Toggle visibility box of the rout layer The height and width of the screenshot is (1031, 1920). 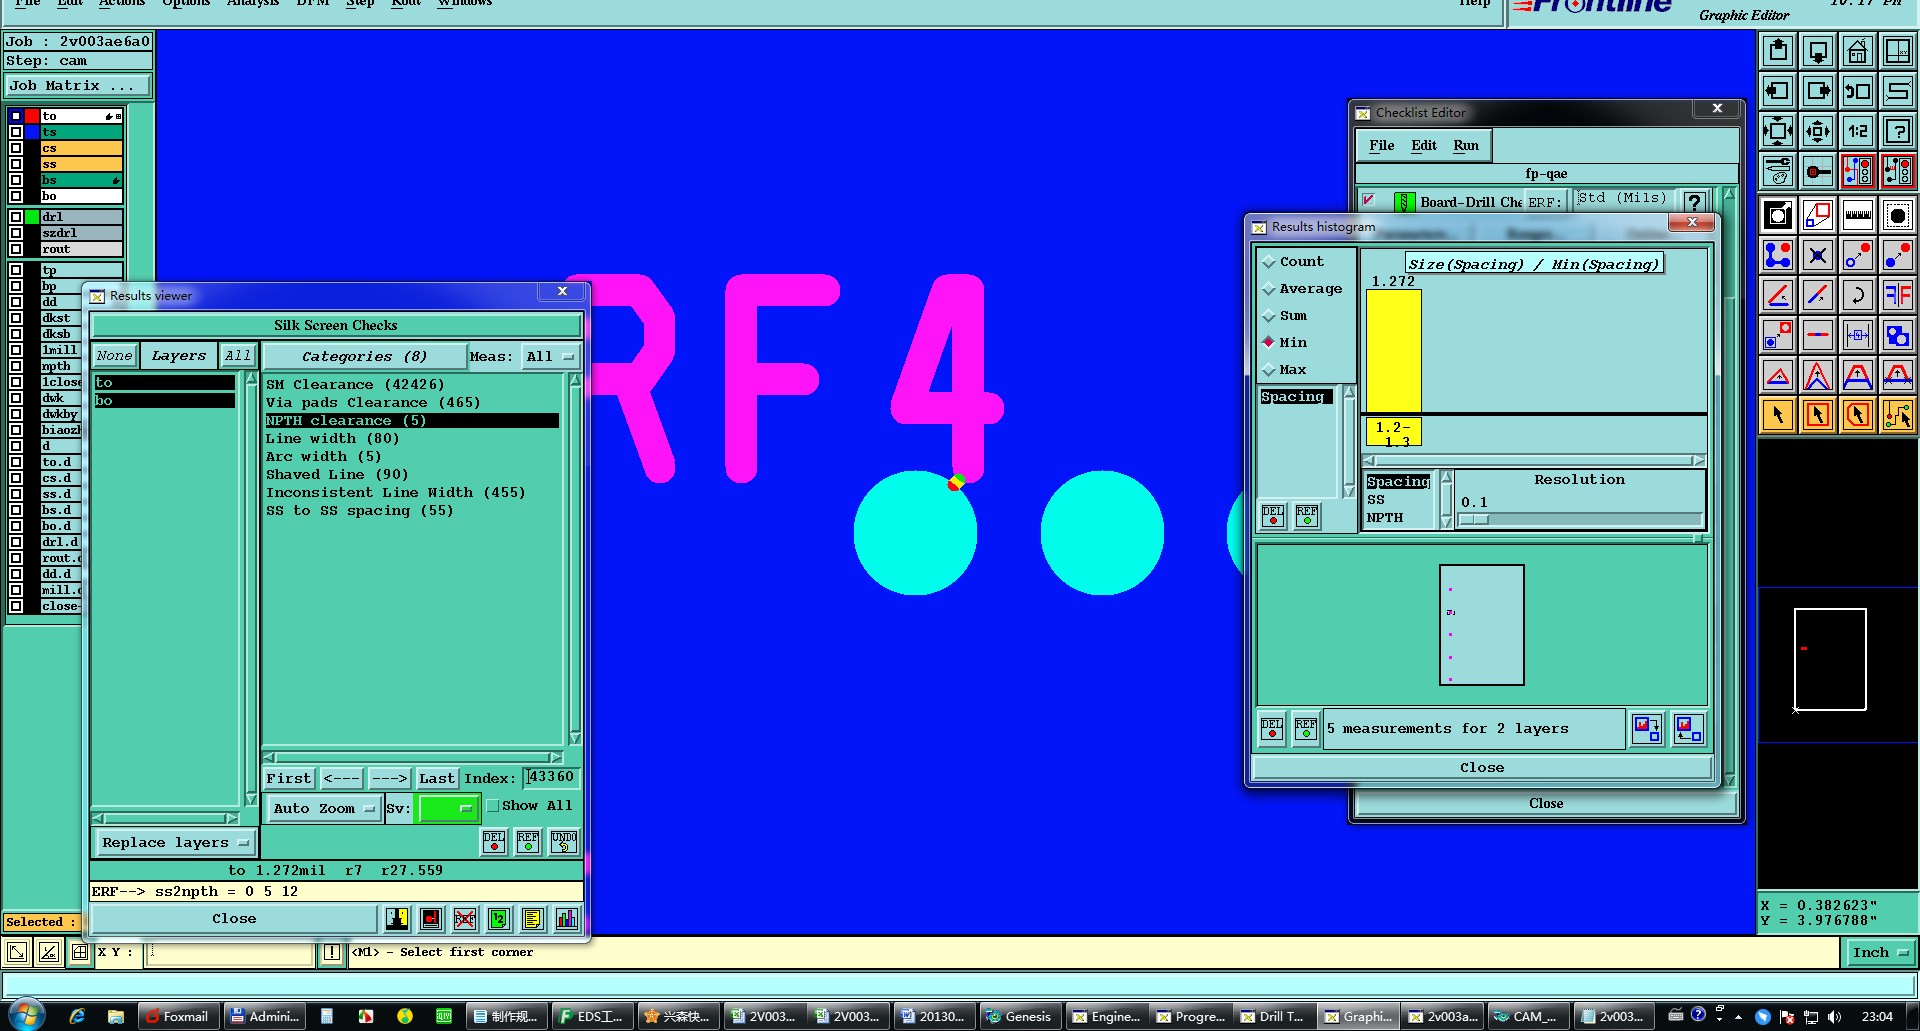pos(16,249)
